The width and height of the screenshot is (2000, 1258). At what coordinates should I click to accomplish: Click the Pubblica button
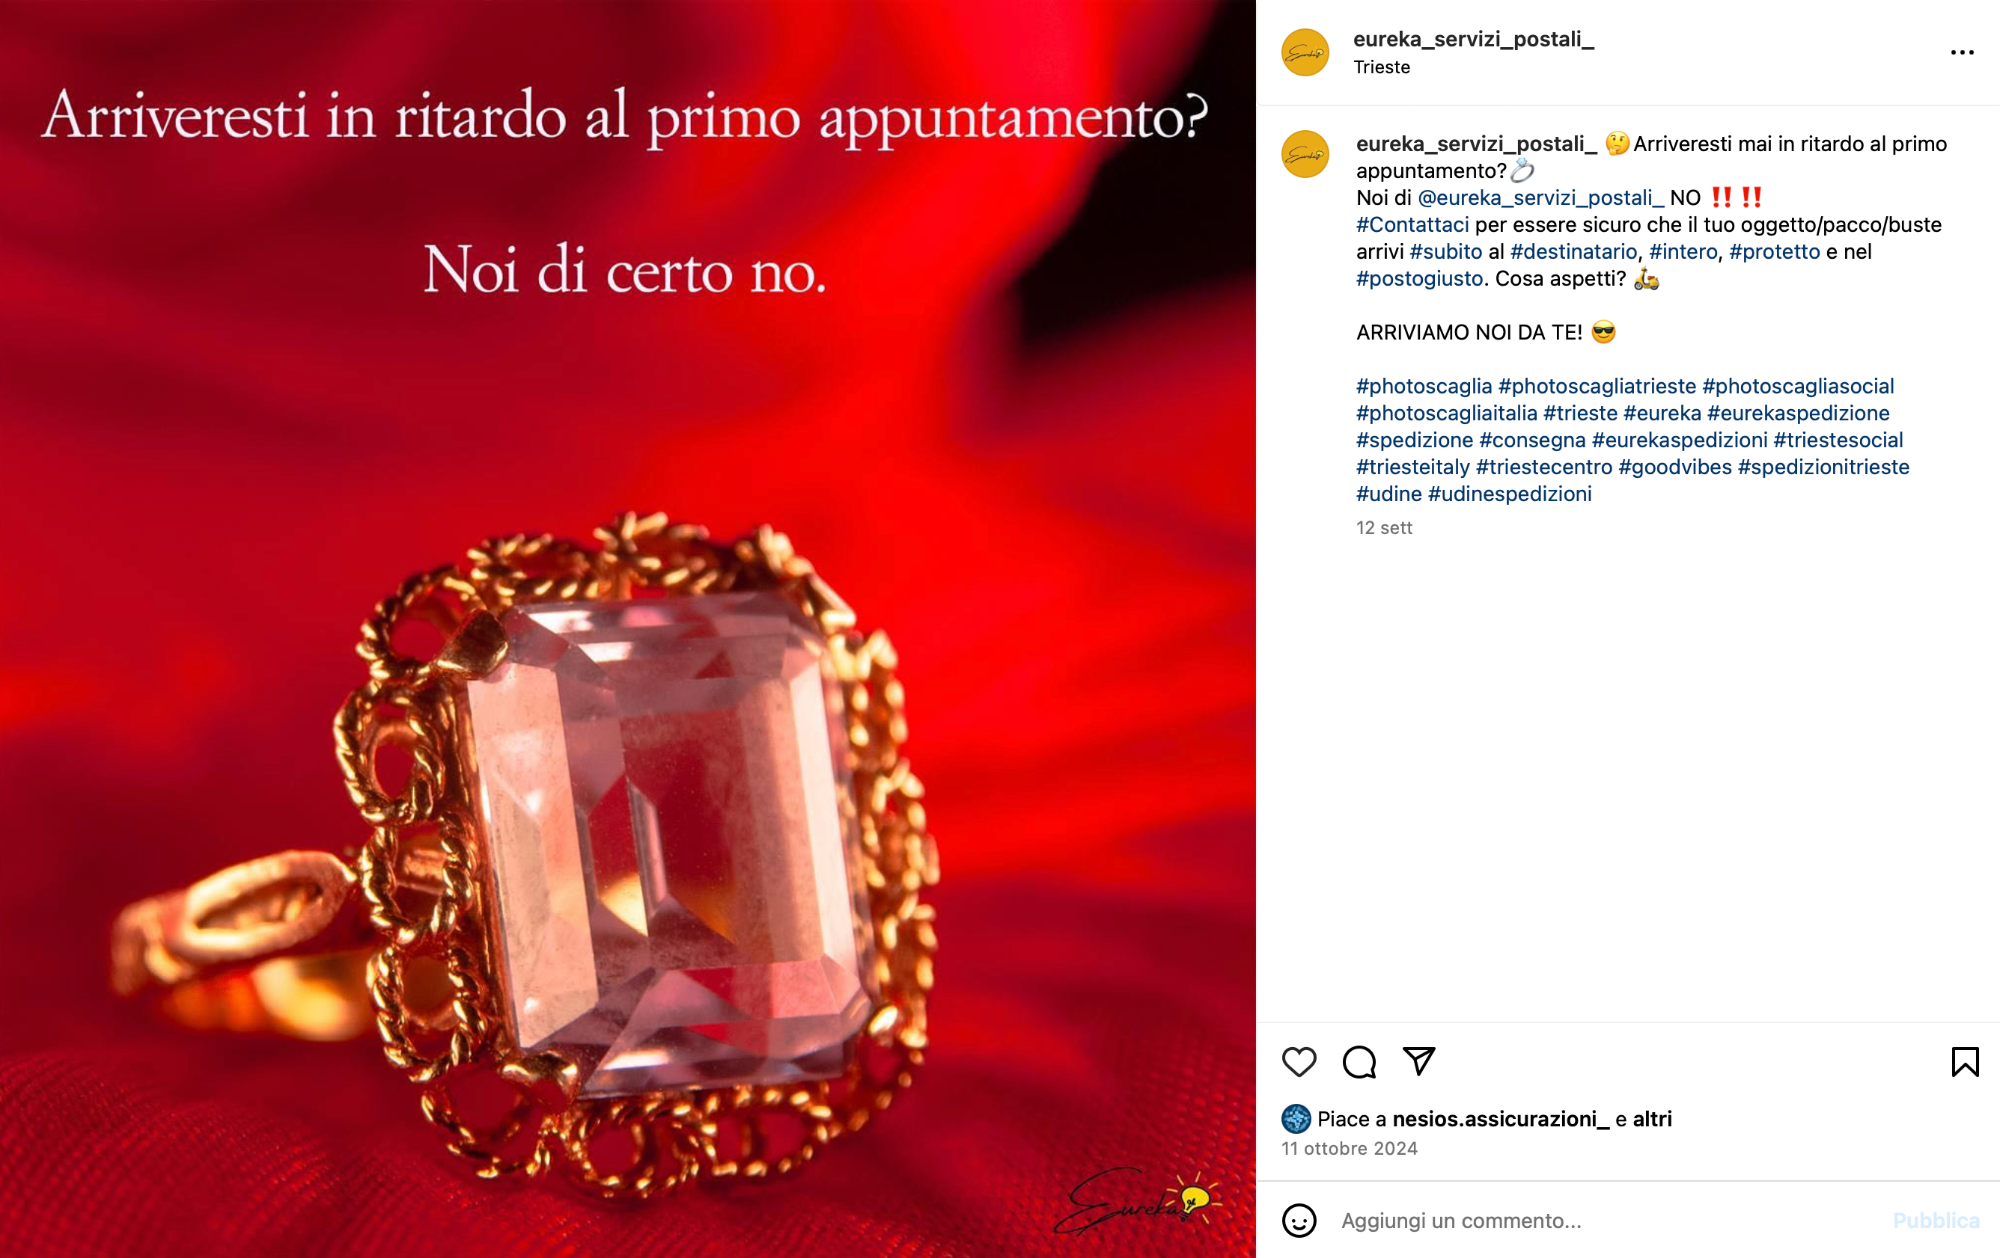click(1936, 1220)
